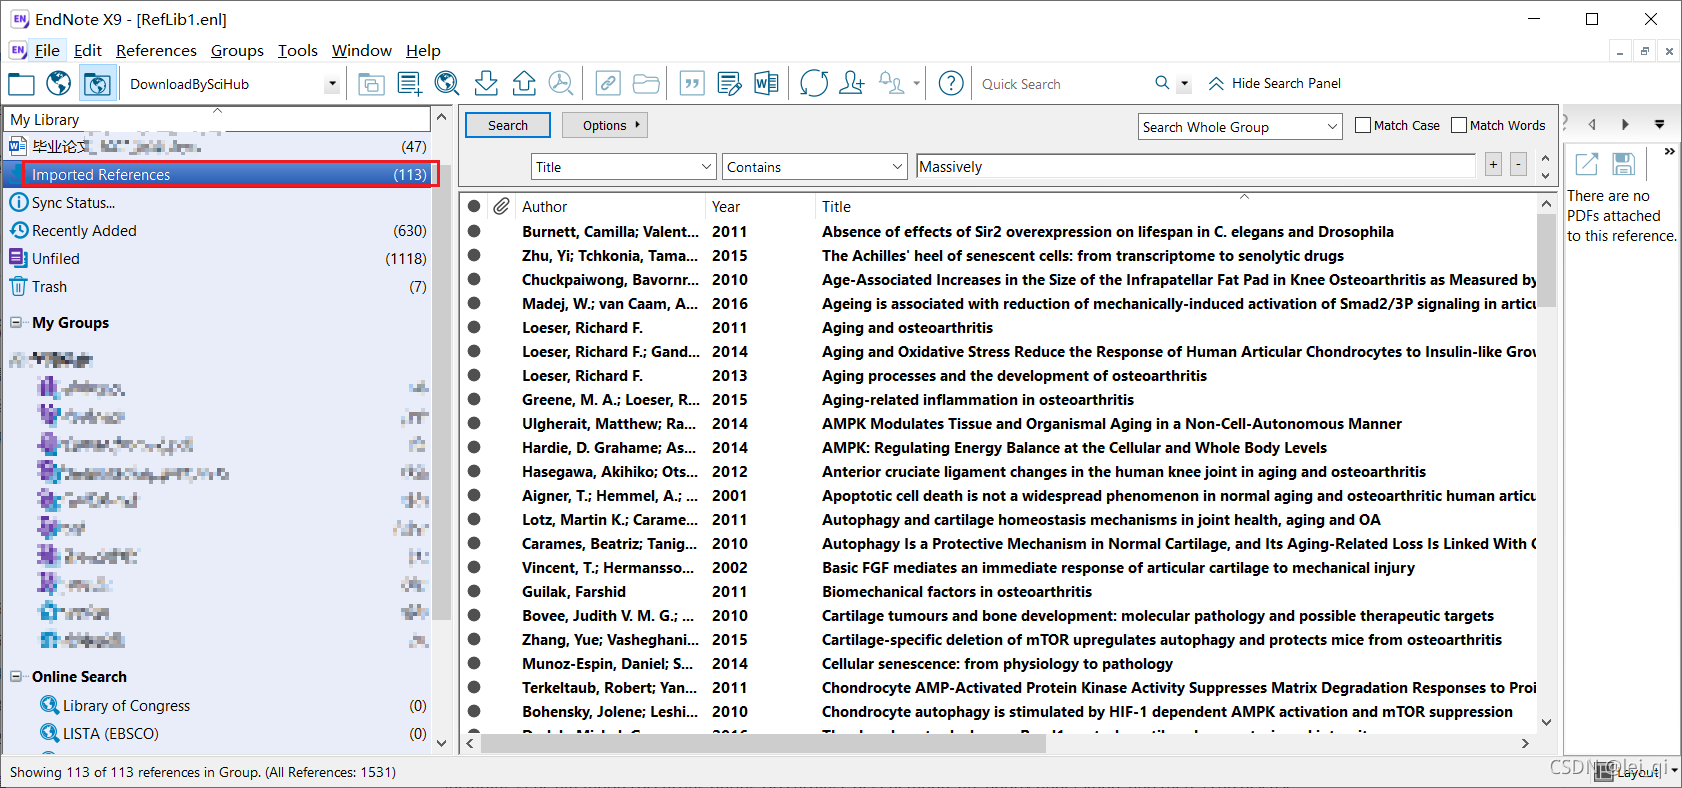Select Integrated Library and Online Search mode icon

click(x=97, y=84)
